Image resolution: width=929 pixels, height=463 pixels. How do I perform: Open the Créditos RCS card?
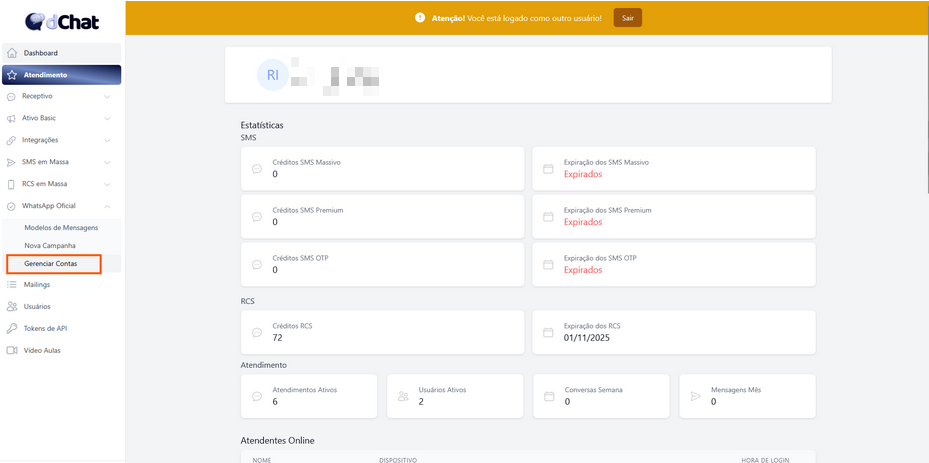383,332
